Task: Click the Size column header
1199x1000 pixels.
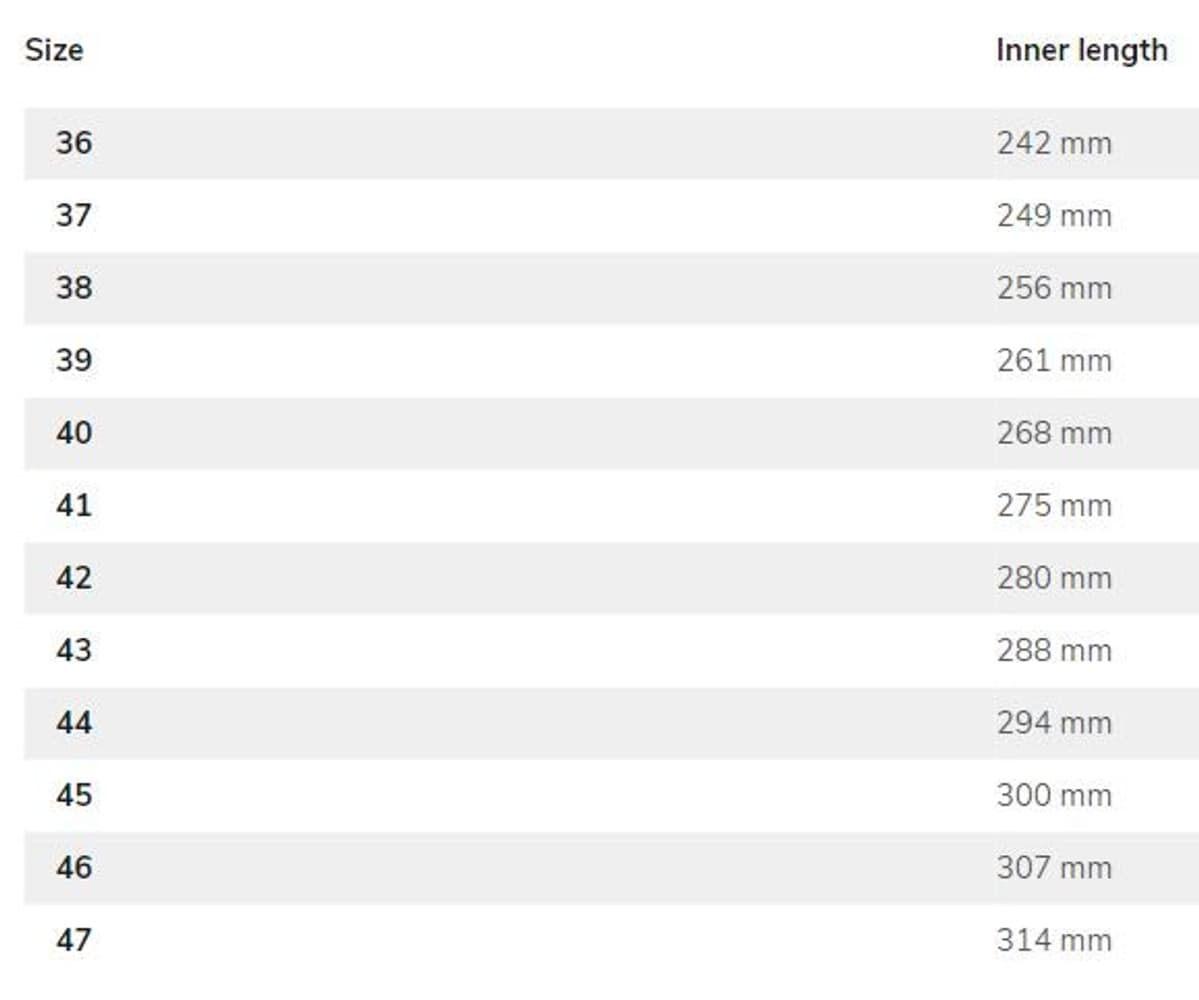Action: point(54,50)
